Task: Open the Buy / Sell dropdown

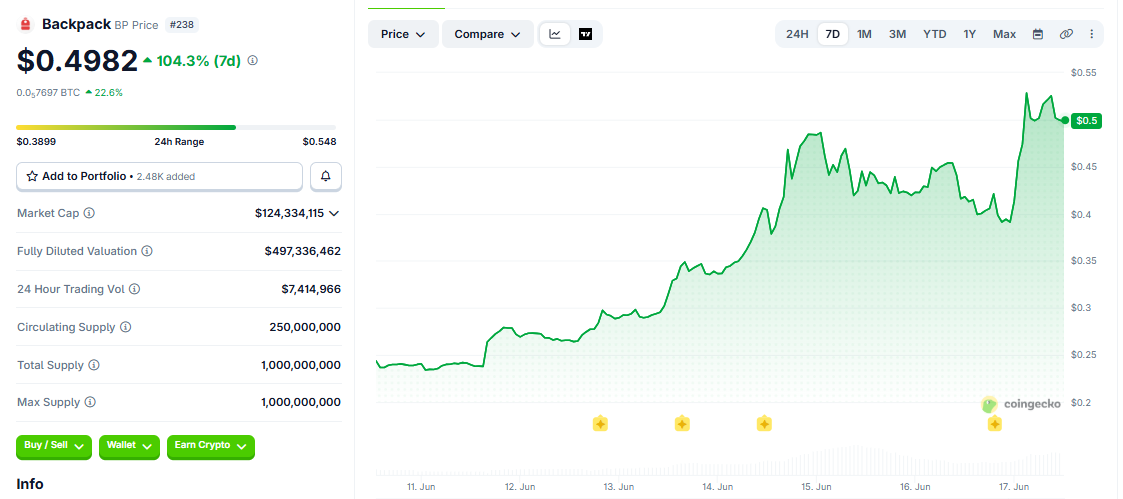Action: pyautogui.click(x=54, y=446)
